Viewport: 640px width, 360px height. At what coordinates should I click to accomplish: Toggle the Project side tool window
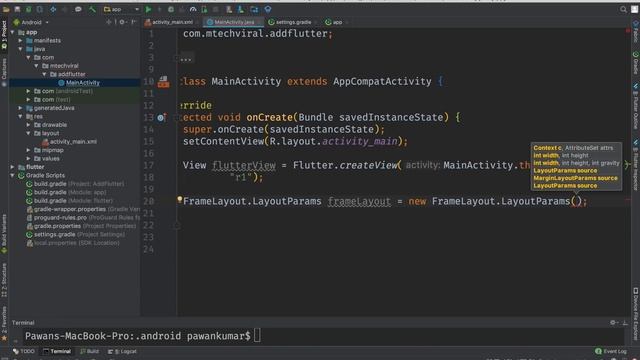(4, 36)
